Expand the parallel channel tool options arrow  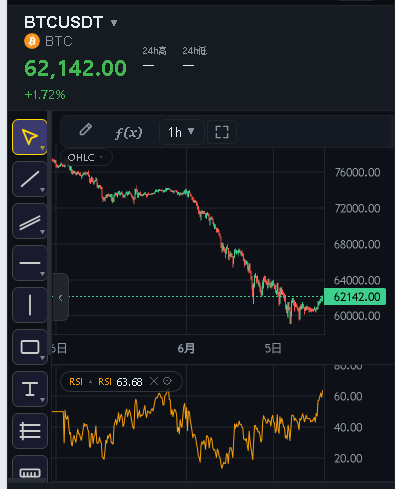click(42, 232)
